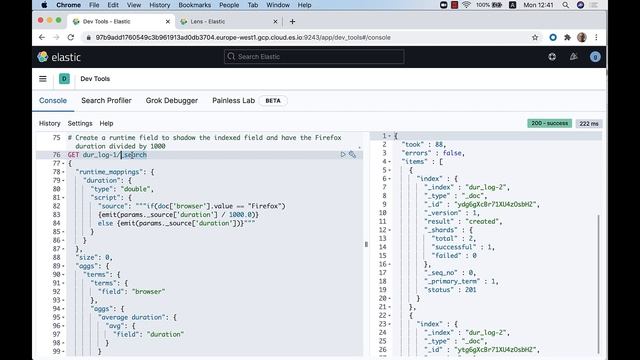The width and height of the screenshot is (640, 360).
Task: Open the View menu in menu bar
Action: tap(133, 5)
